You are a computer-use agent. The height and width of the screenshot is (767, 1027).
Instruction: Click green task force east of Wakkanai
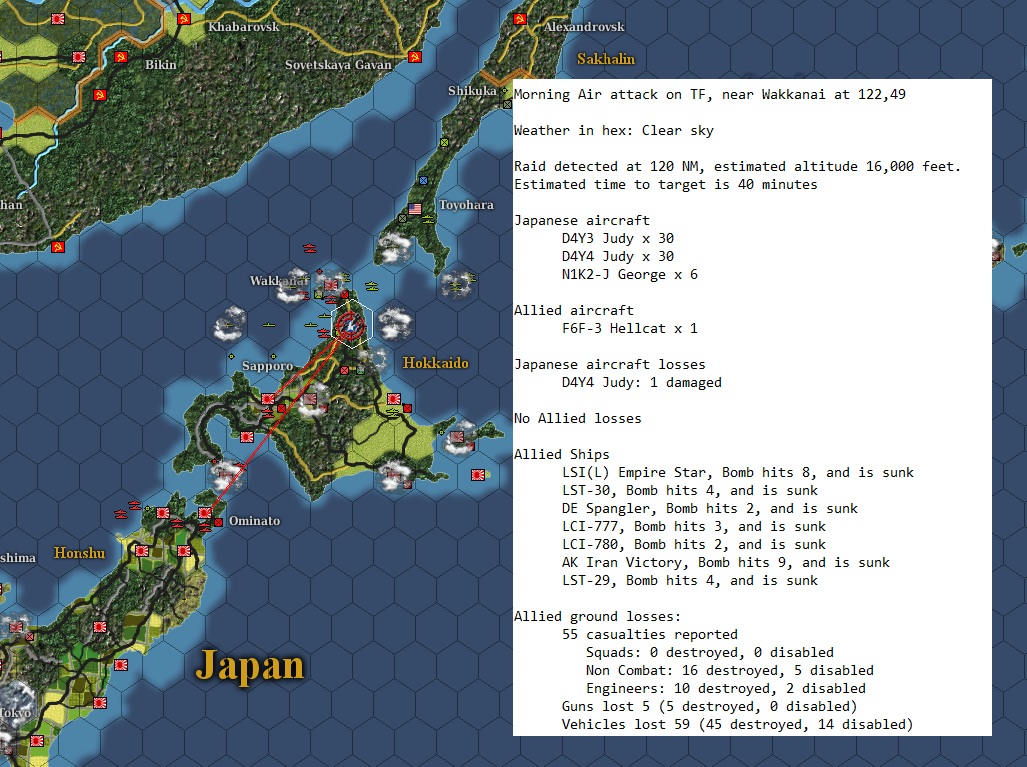click(x=372, y=286)
